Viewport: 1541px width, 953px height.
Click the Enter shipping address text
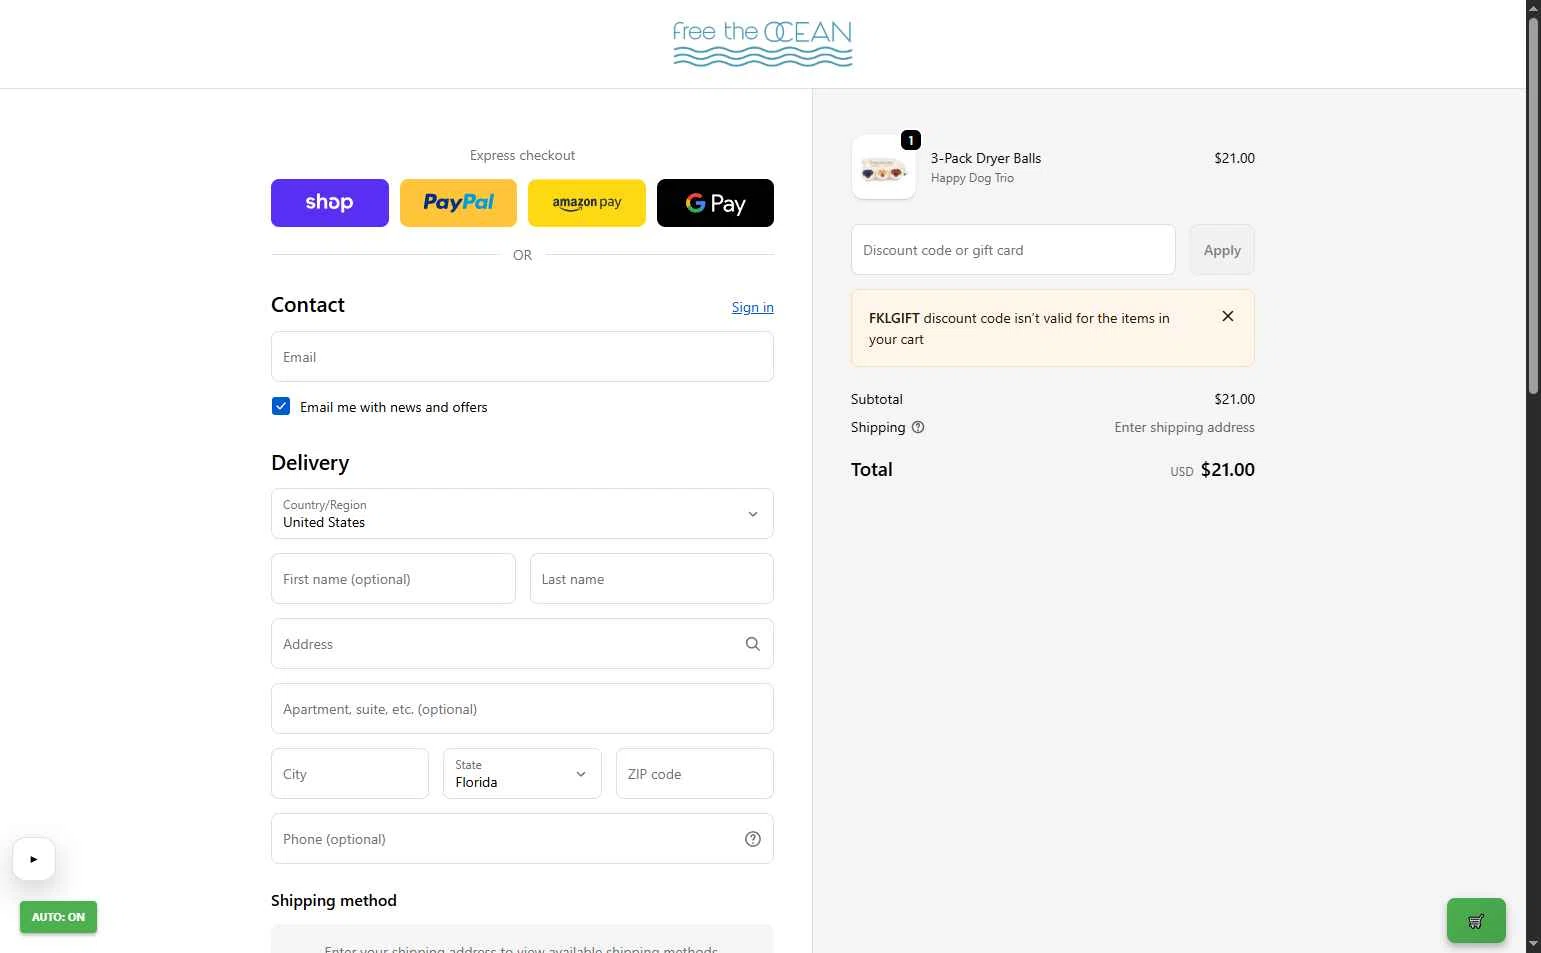tap(1184, 427)
